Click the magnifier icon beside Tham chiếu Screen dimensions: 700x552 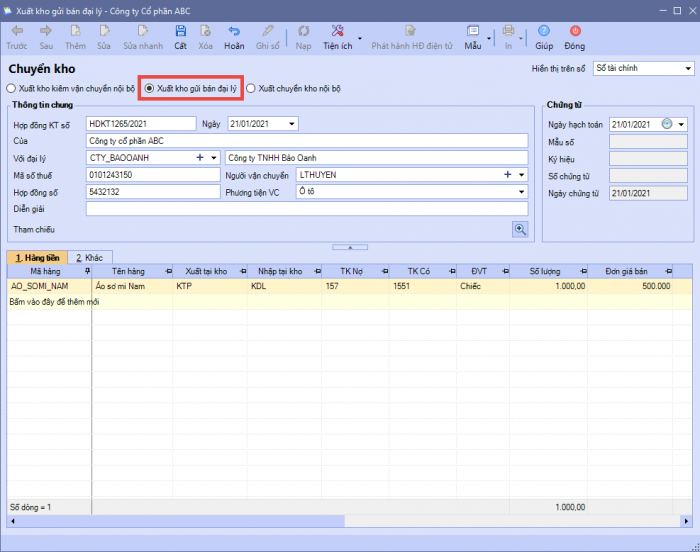point(520,229)
